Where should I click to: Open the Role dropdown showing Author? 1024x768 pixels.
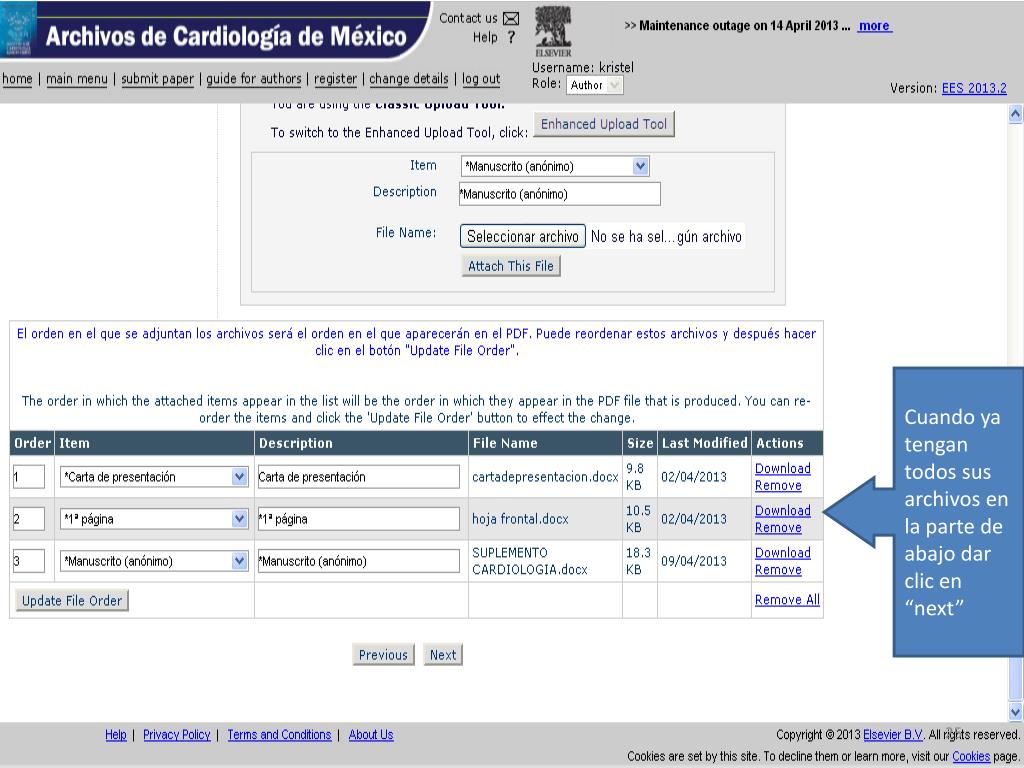[x=594, y=85]
